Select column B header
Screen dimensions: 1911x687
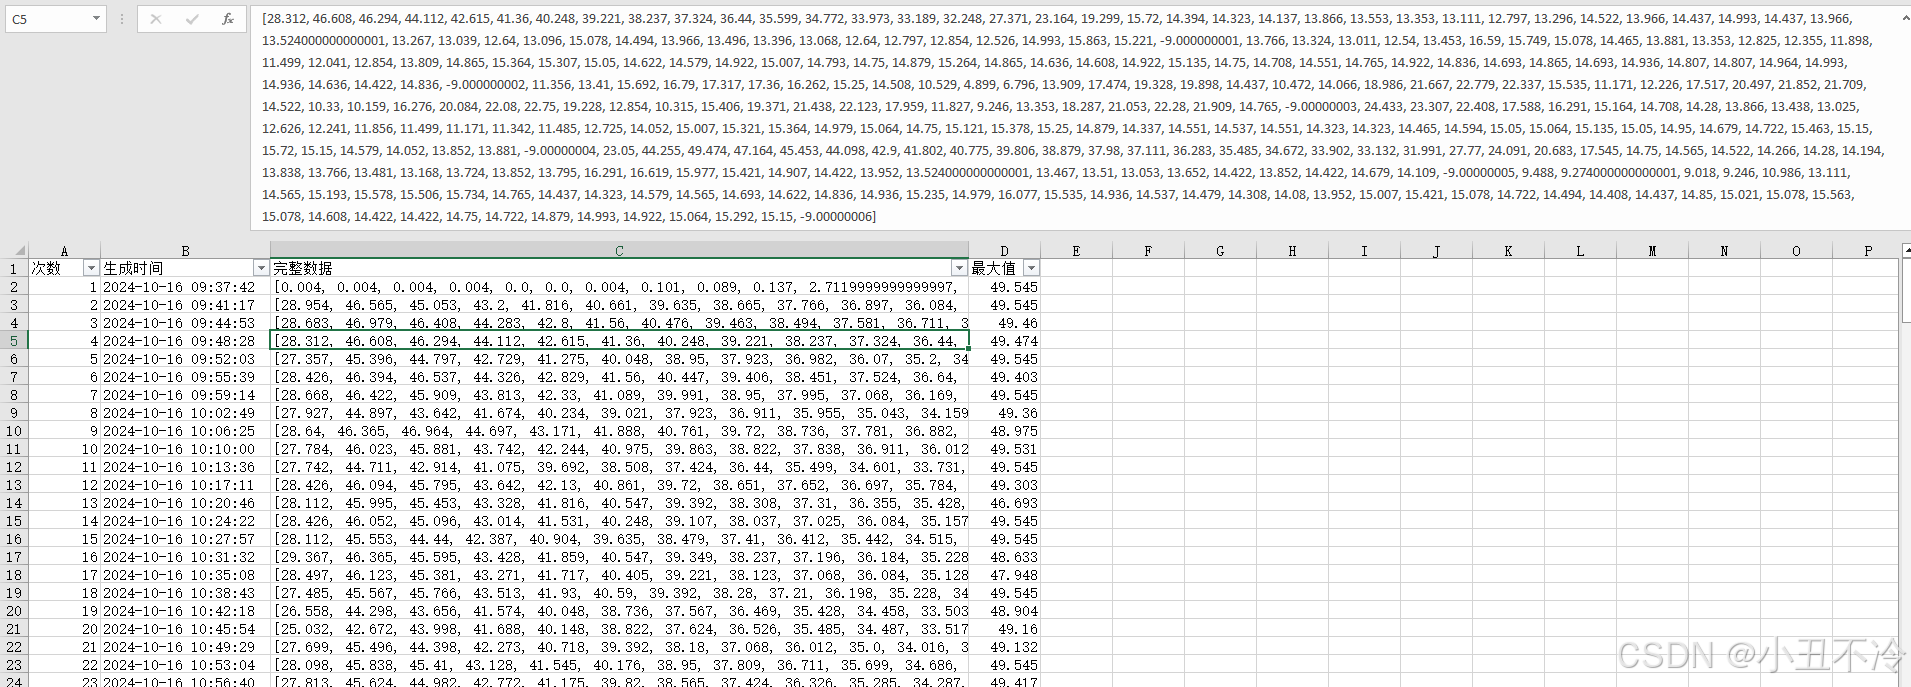(x=185, y=251)
